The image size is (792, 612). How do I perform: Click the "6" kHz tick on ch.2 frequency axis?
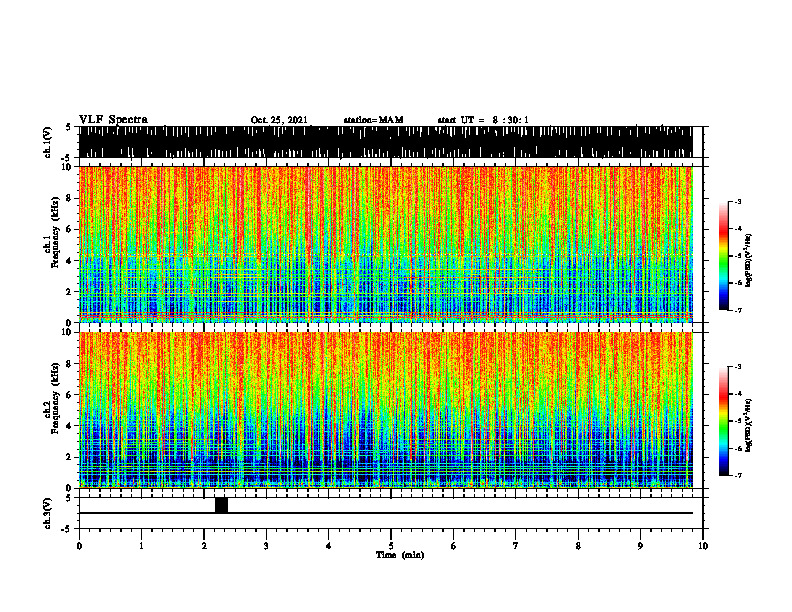71,394
